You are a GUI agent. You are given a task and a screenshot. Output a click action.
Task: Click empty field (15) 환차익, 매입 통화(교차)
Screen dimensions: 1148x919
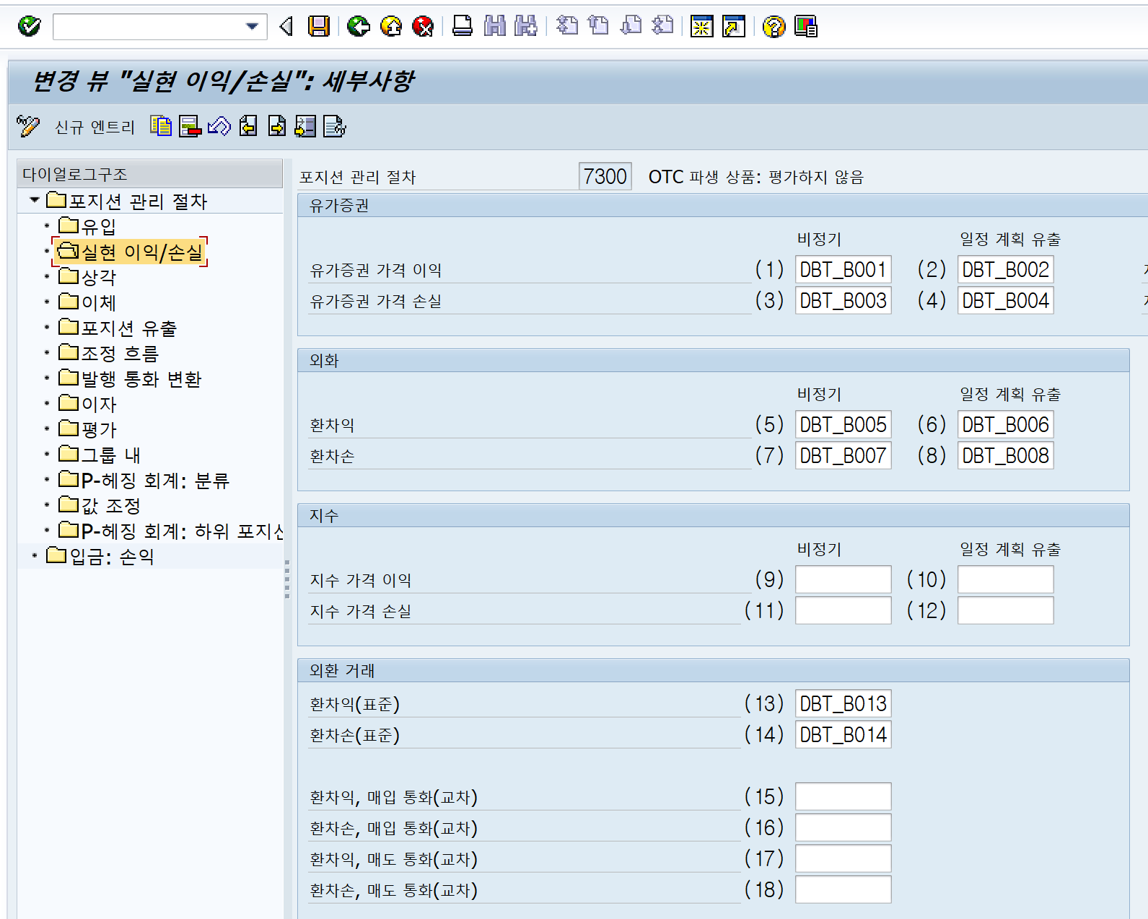(843, 797)
